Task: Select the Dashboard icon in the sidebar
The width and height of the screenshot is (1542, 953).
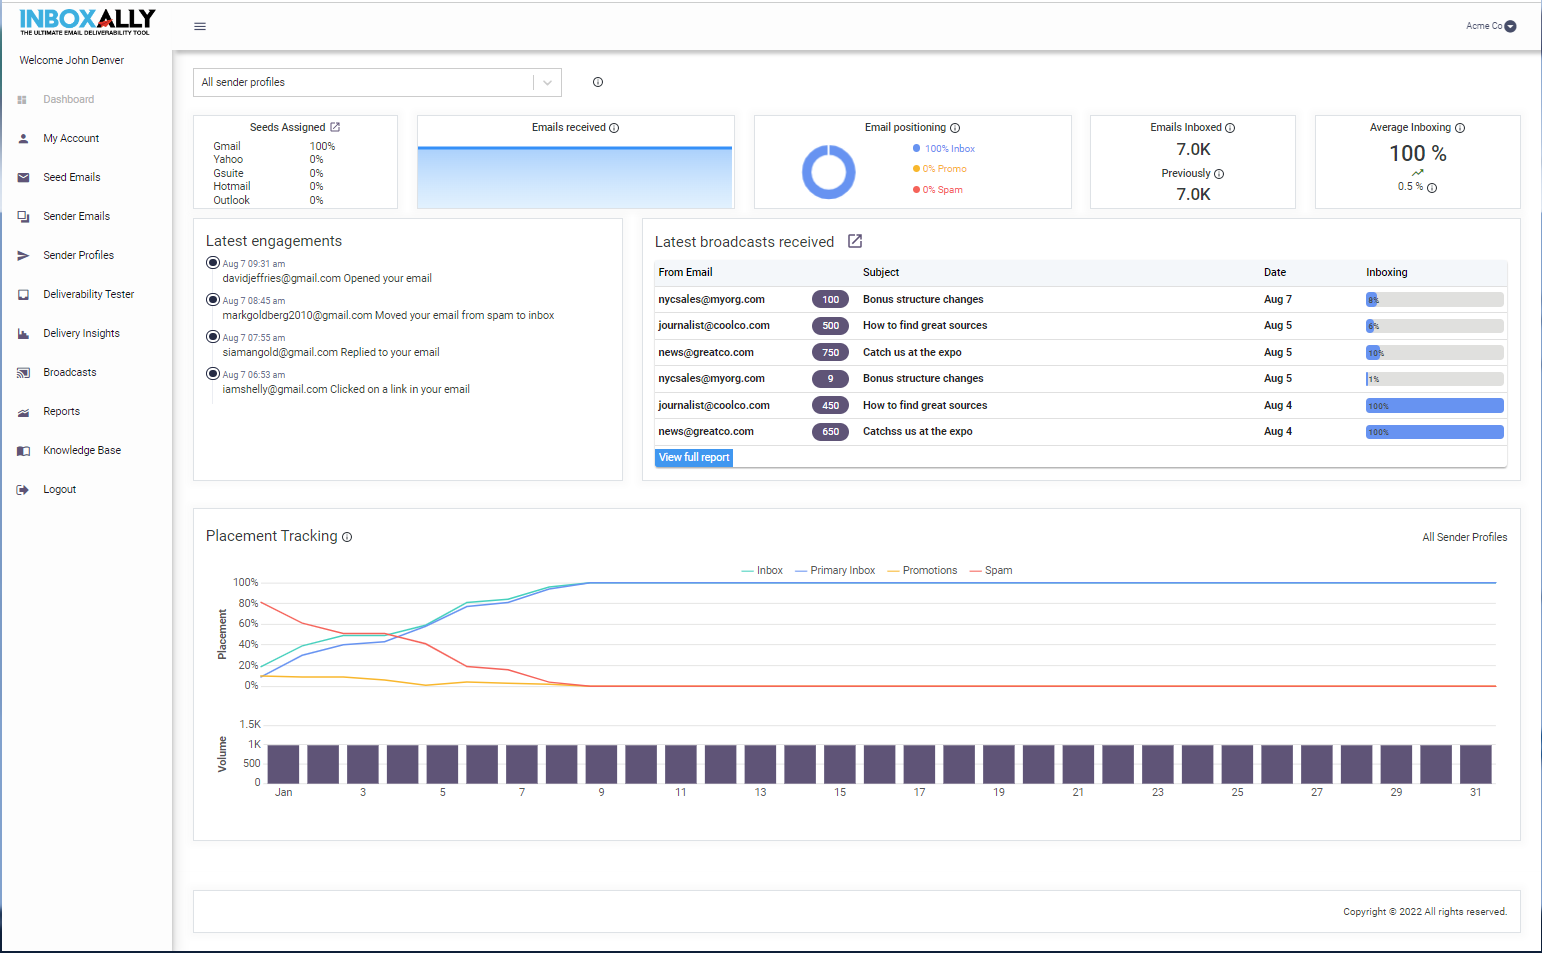Action: (22, 99)
